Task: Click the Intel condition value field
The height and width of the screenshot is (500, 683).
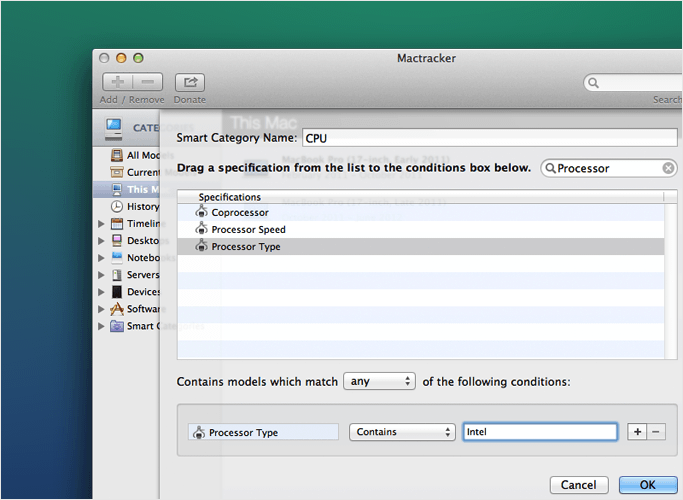Action: click(540, 432)
